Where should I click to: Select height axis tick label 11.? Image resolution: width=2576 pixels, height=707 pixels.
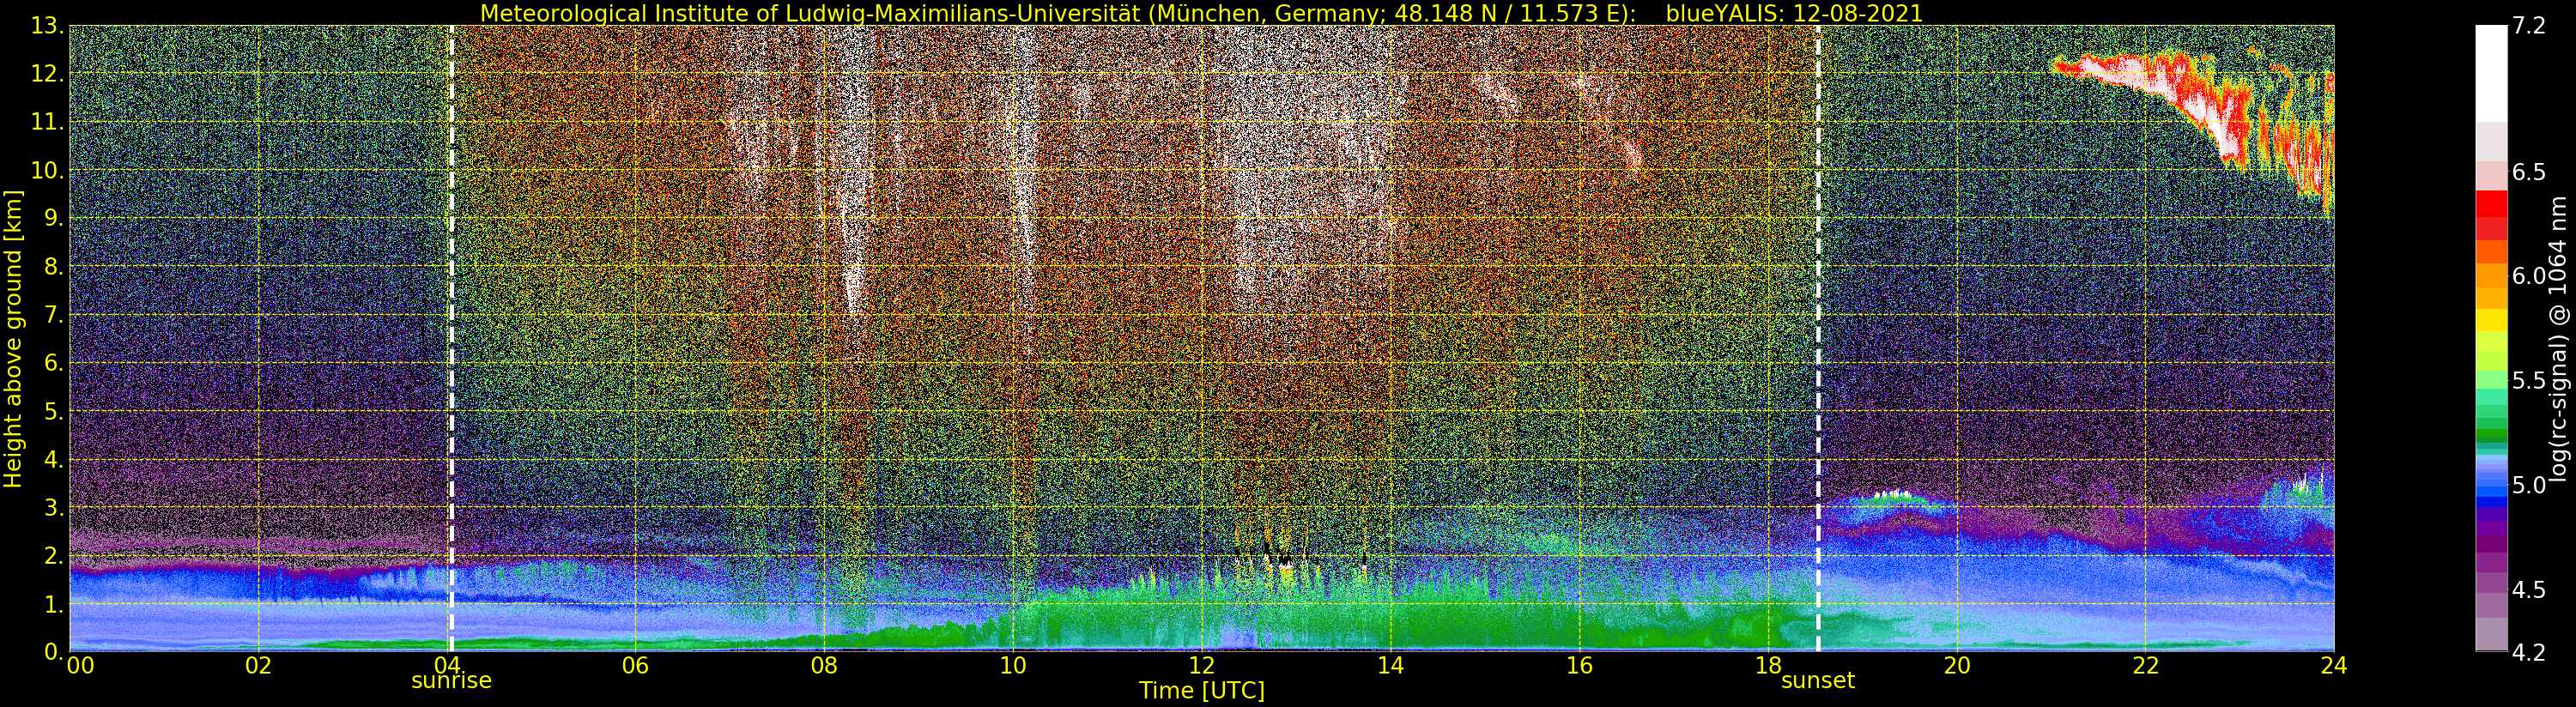pos(47,122)
